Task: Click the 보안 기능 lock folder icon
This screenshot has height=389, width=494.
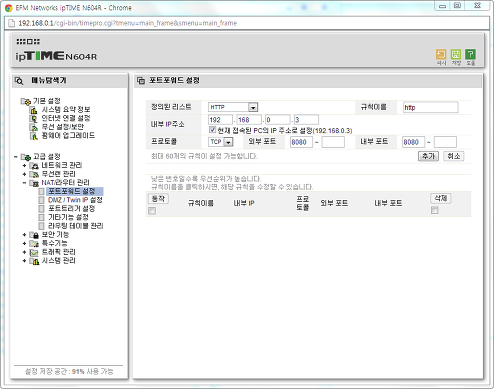Action: coord(34,235)
